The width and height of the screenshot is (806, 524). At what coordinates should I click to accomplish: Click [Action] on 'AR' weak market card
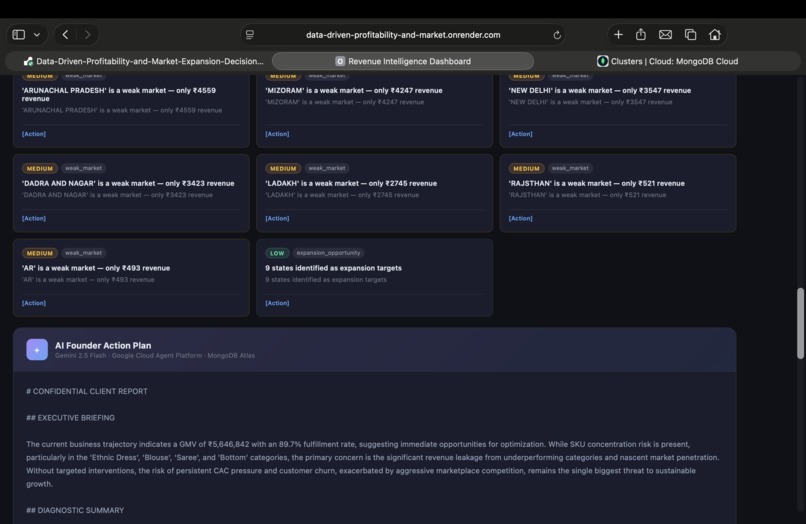34,303
